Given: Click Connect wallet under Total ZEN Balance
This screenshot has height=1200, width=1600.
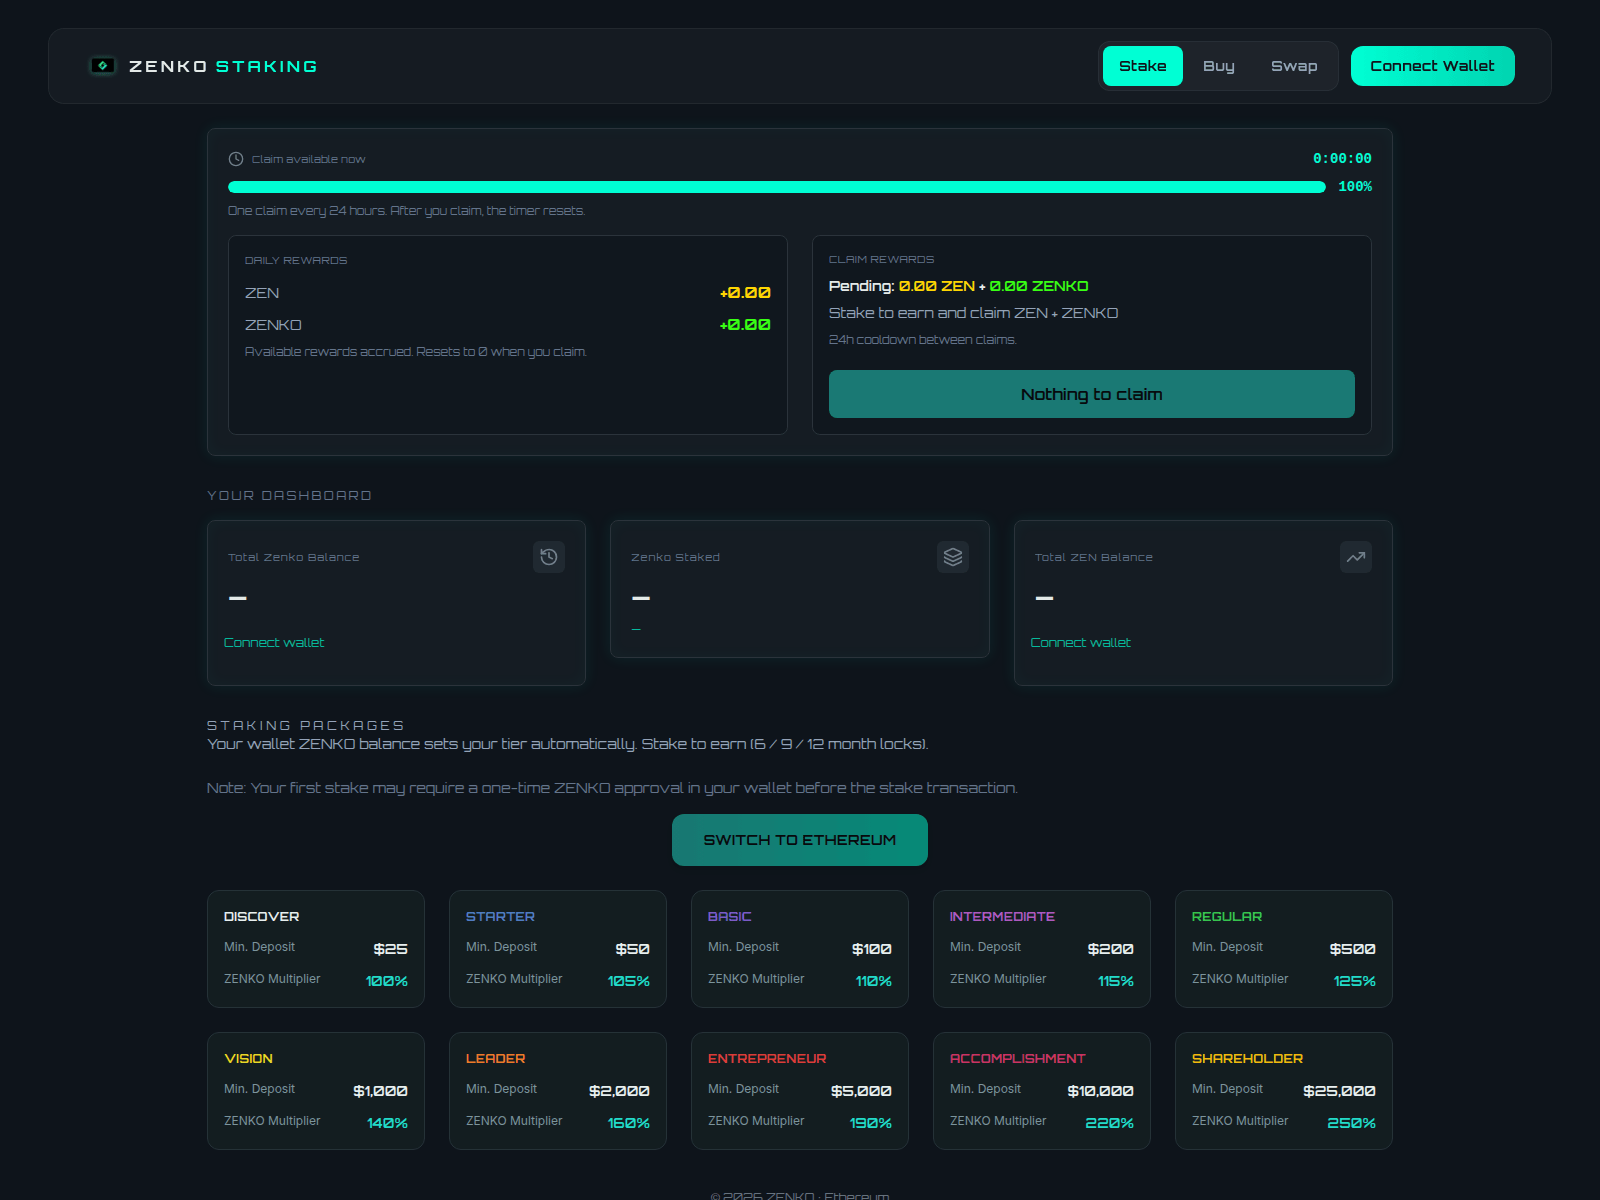Looking at the screenshot, I should [1080, 642].
